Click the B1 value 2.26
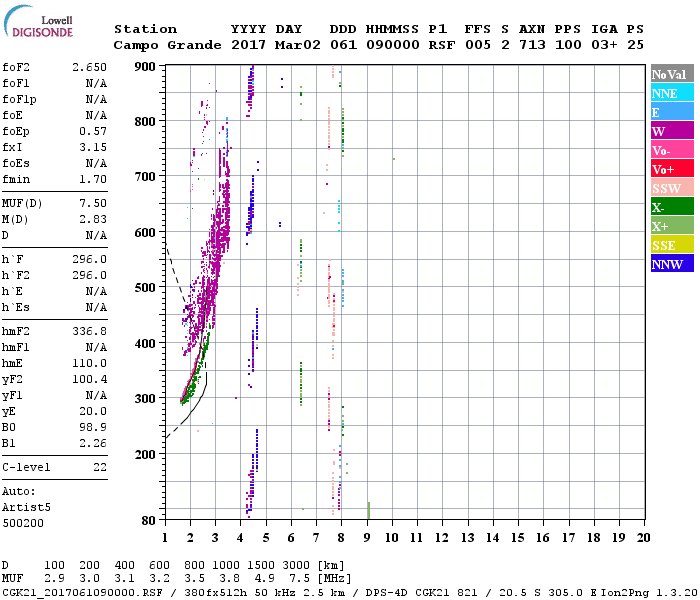 93,443
